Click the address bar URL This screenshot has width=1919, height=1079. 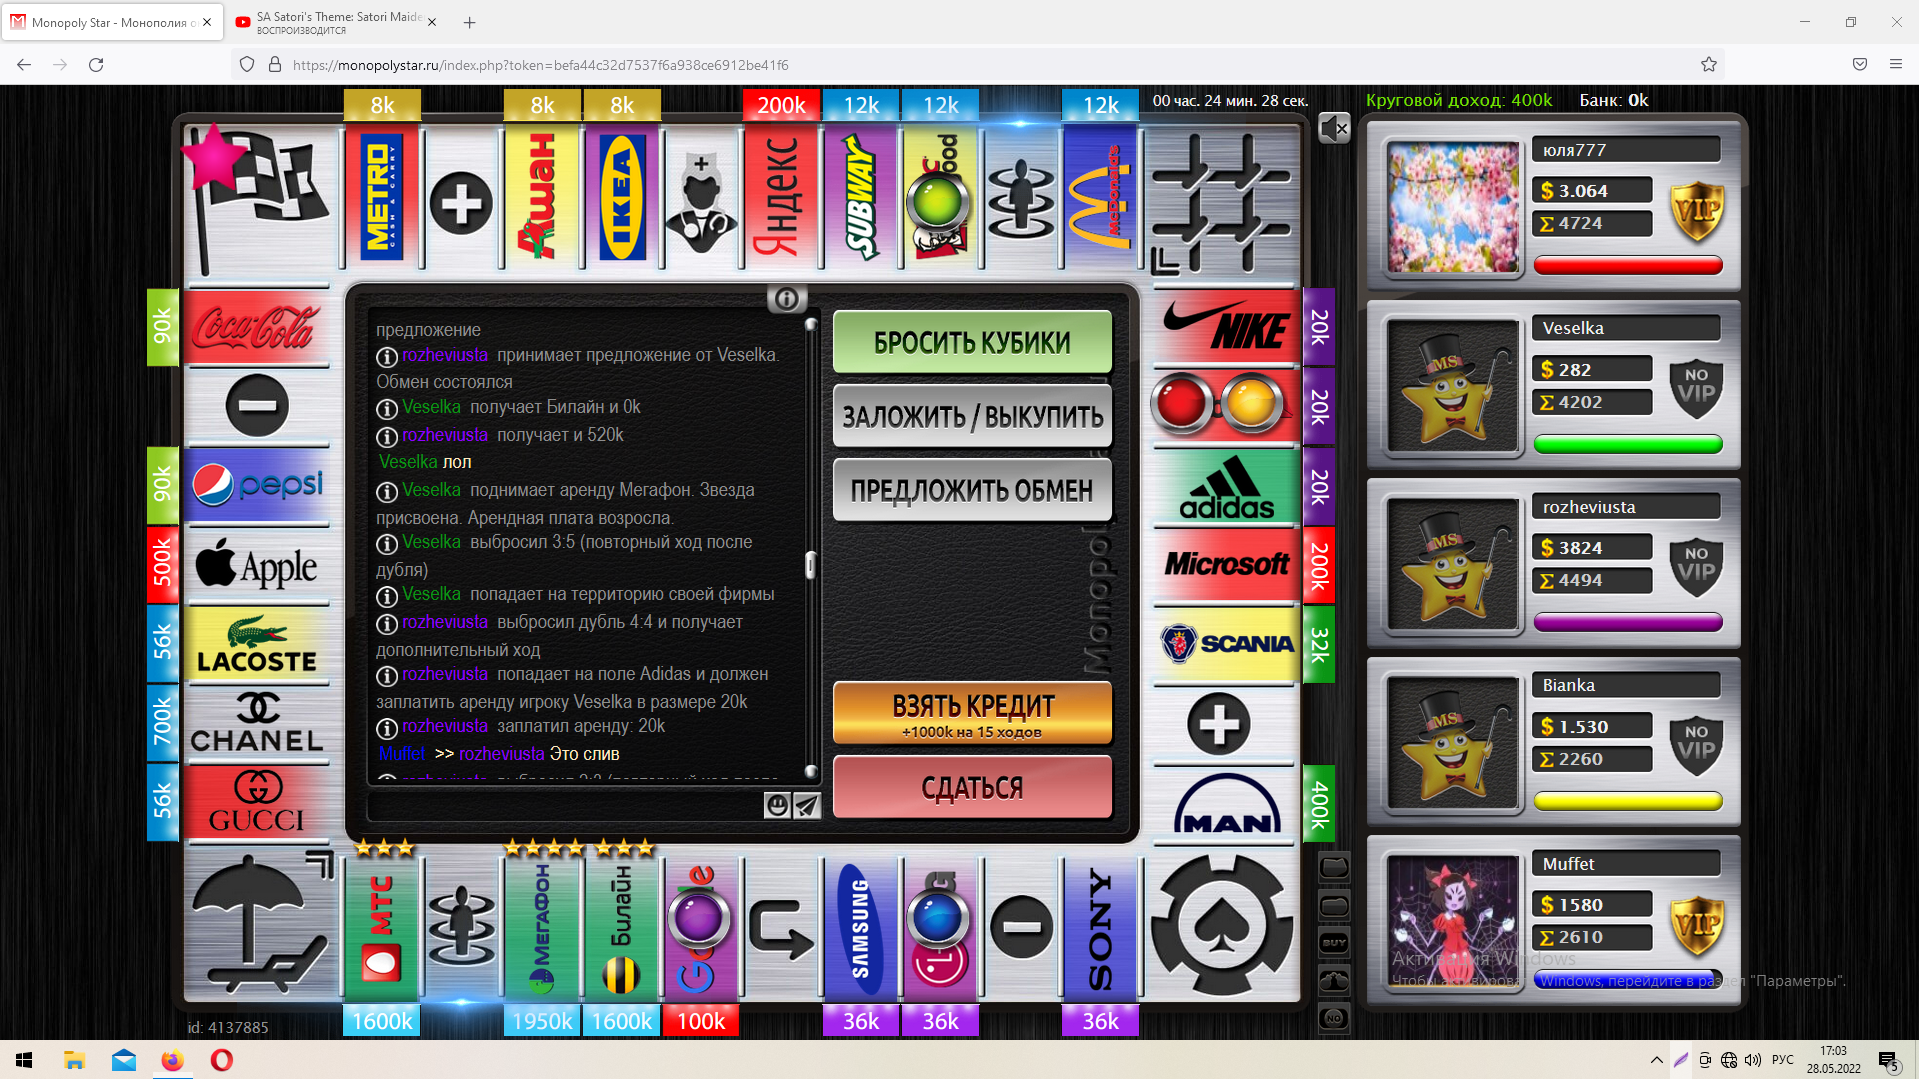(540, 65)
